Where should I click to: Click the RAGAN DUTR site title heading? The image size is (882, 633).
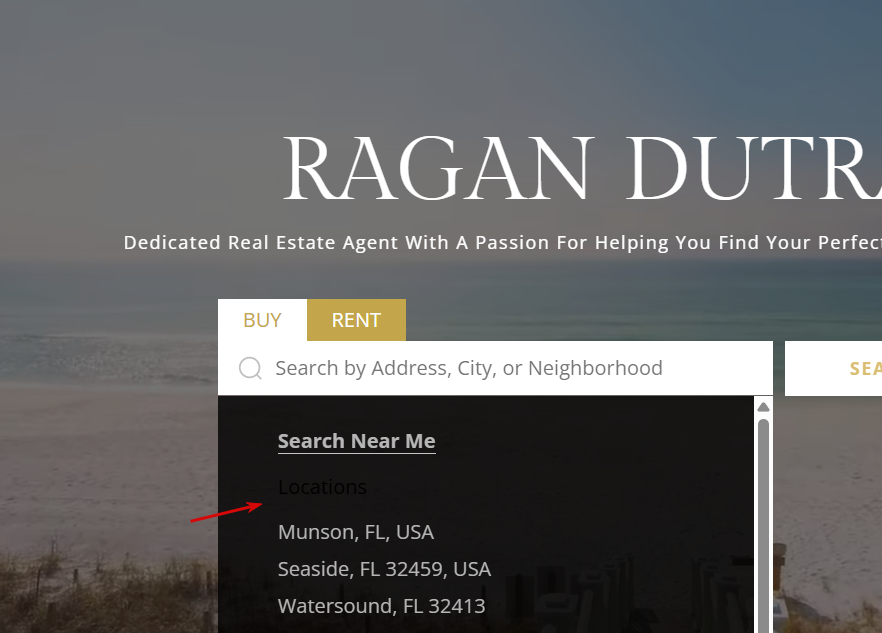582,168
